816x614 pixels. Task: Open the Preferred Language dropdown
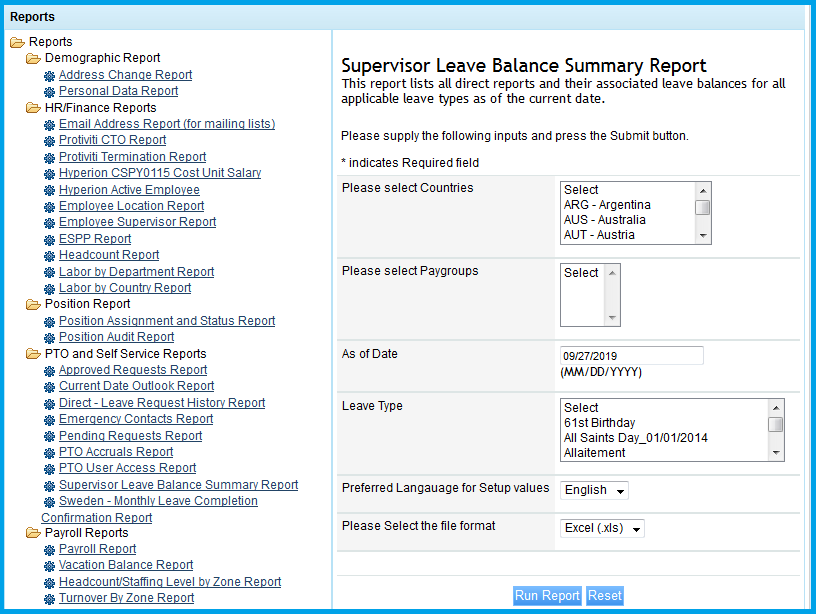coord(596,490)
